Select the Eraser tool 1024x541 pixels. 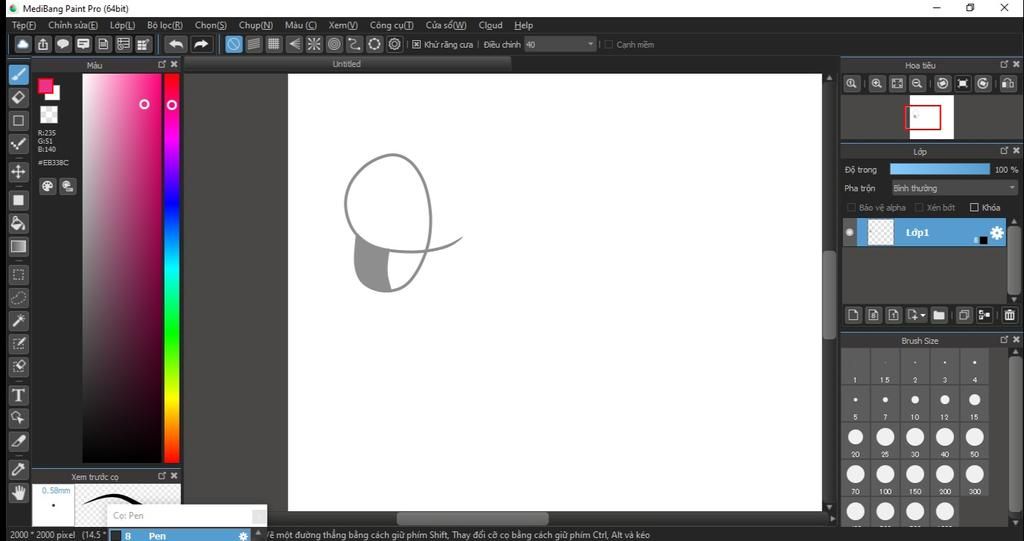[x=18, y=98]
